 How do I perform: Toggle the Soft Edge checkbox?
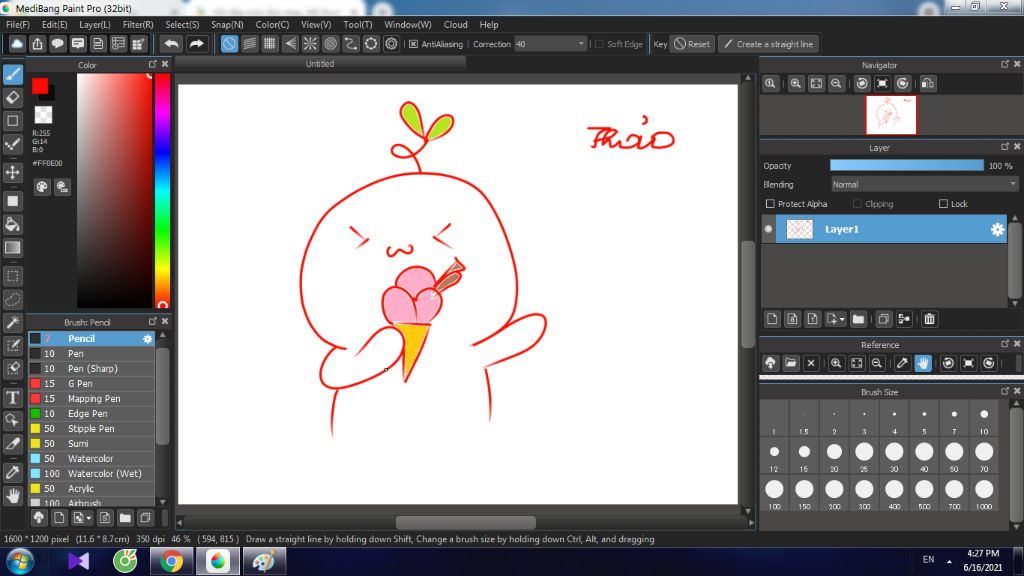click(600, 44)
